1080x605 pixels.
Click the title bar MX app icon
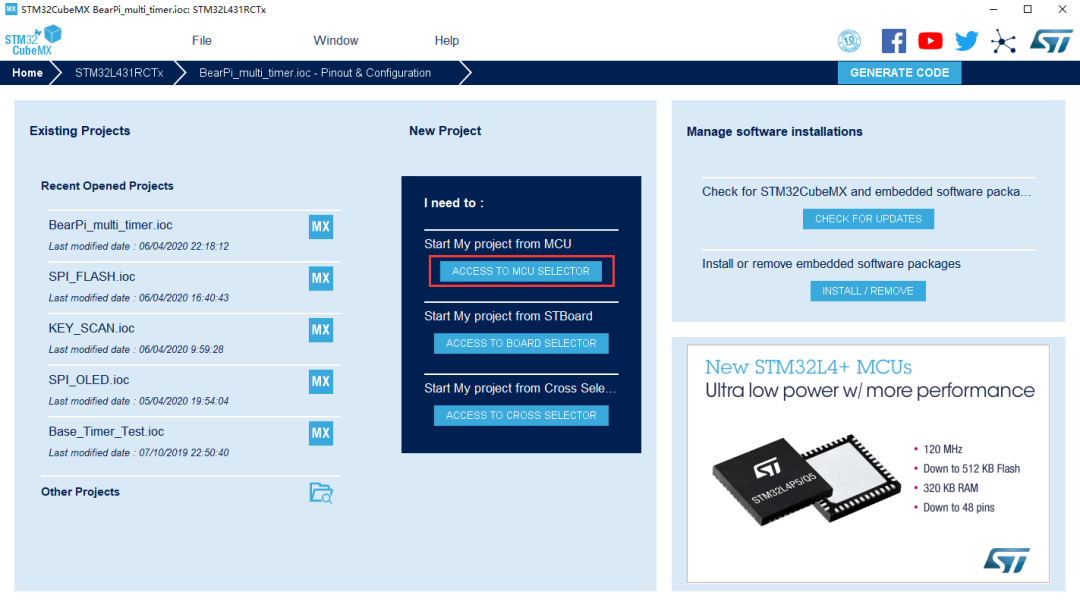click(10, 9)
